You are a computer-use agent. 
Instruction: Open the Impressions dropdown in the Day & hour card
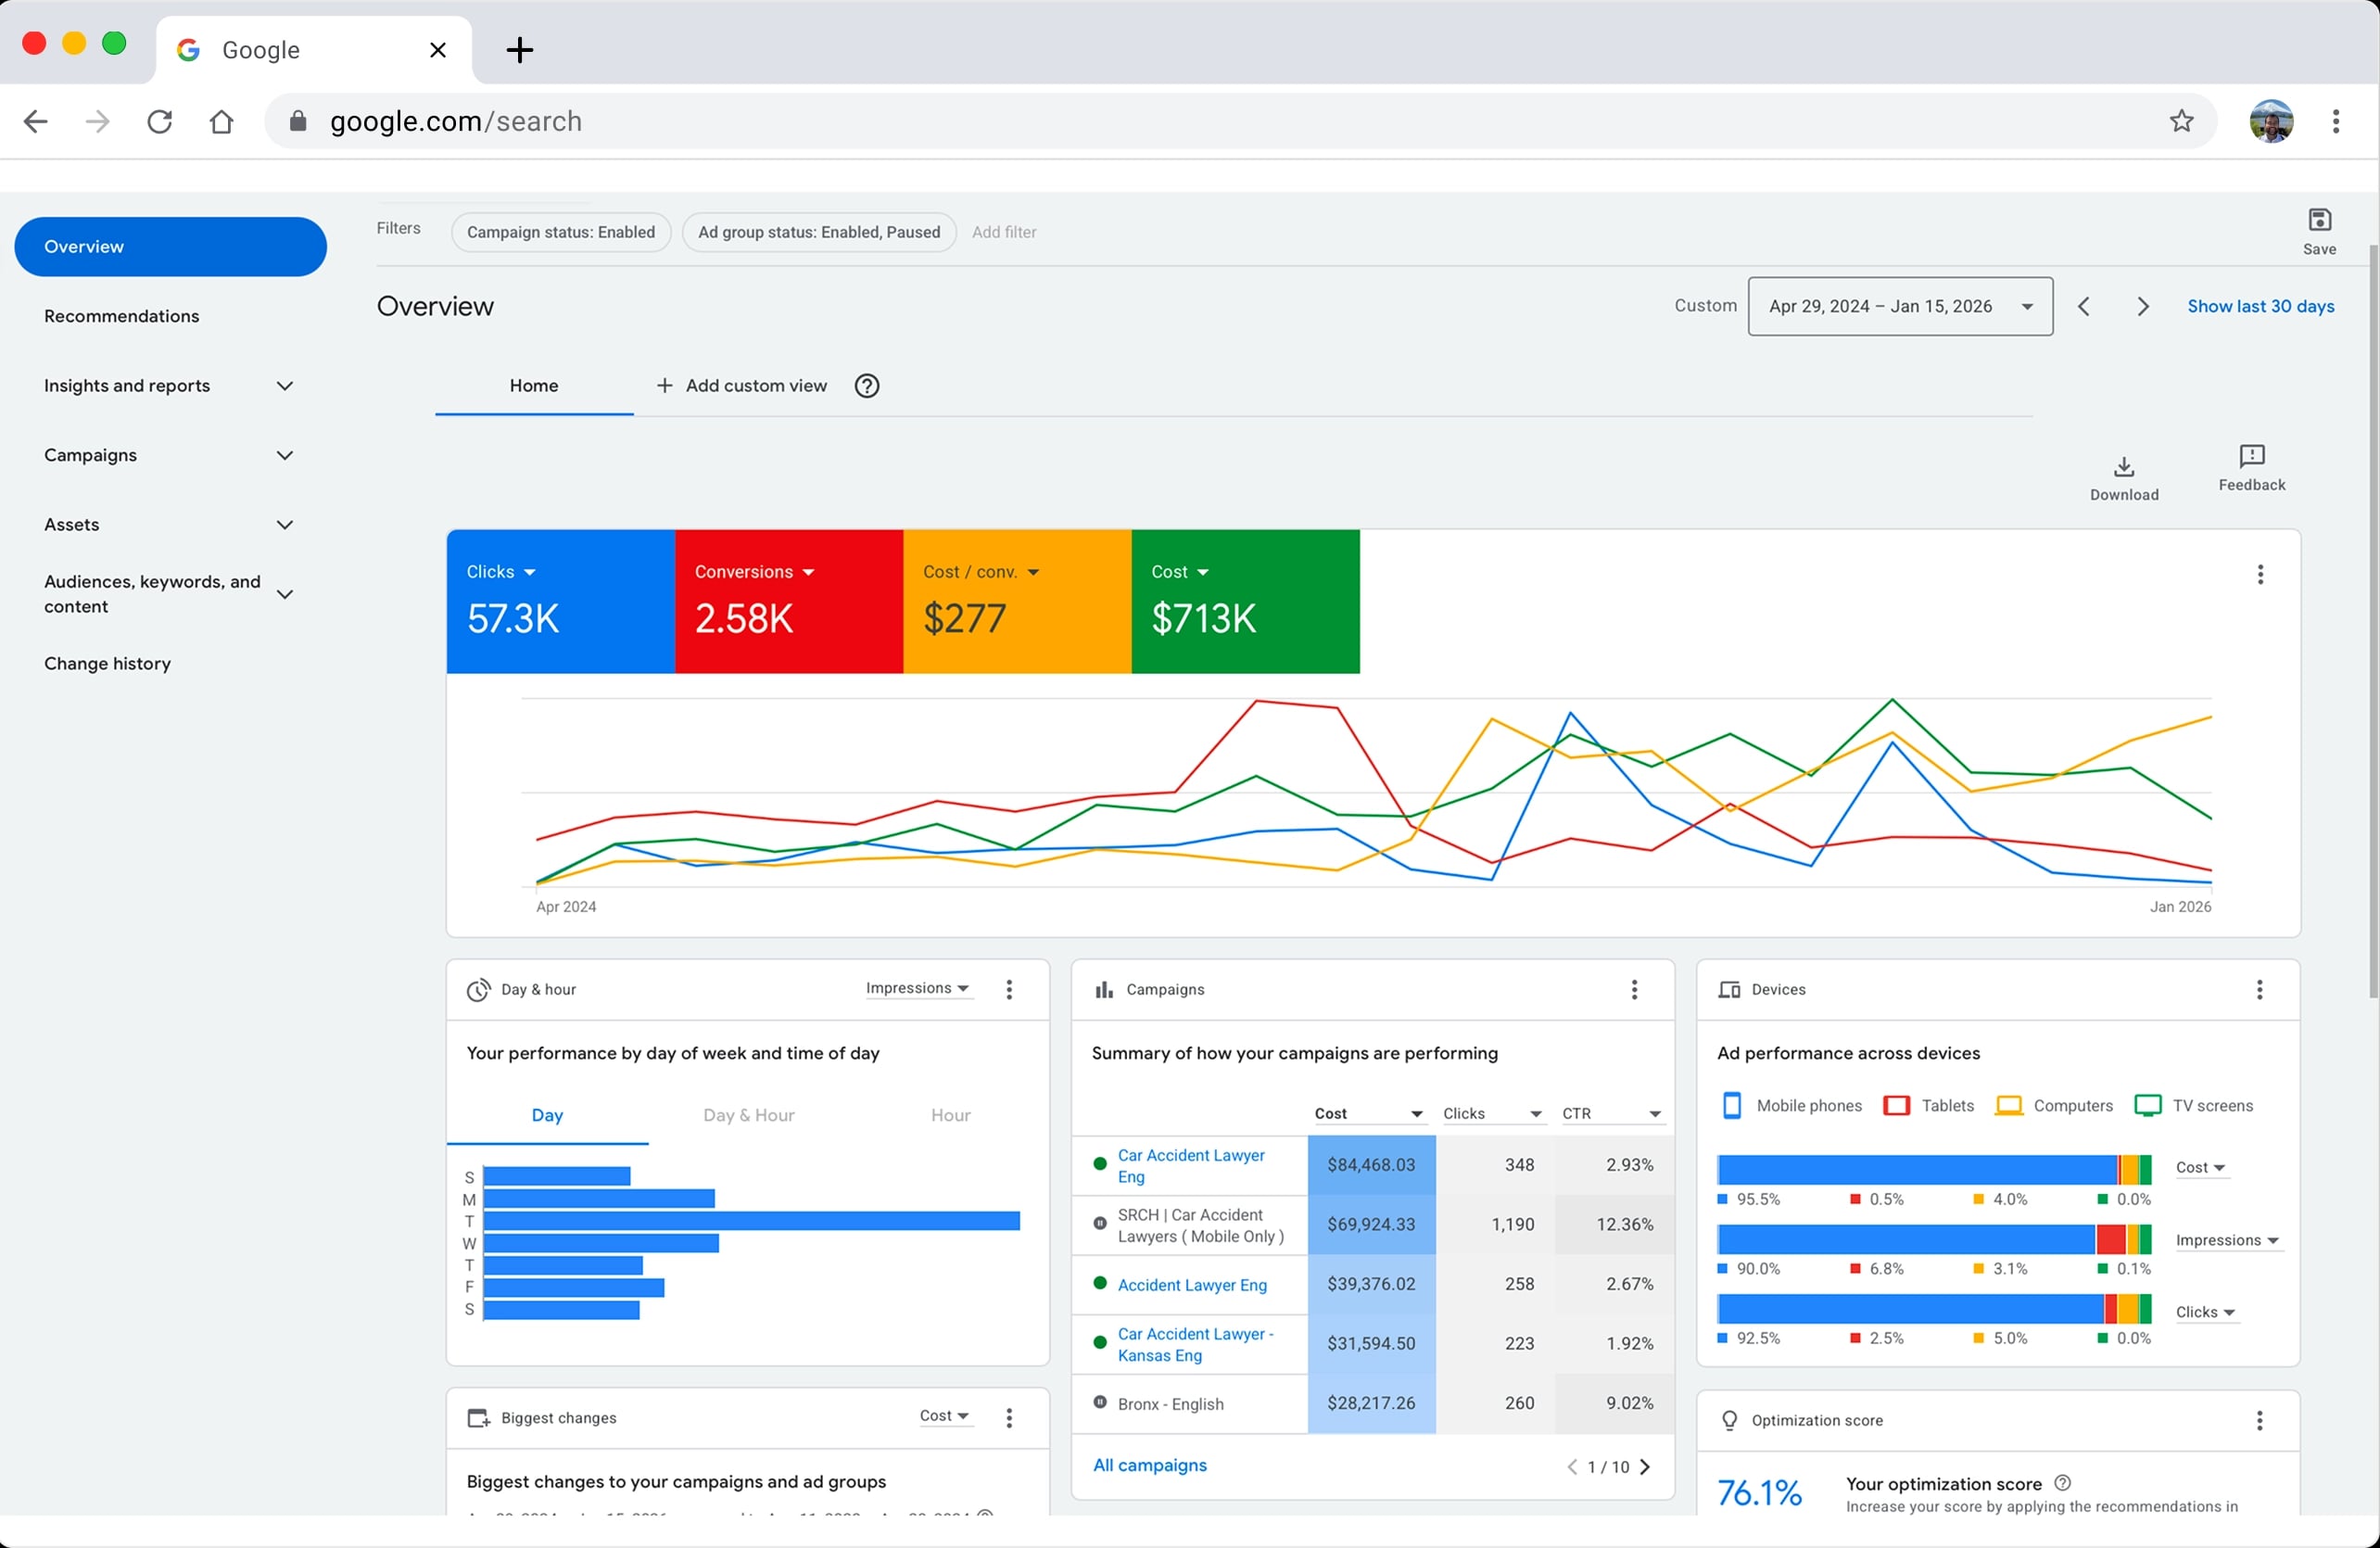918,988
